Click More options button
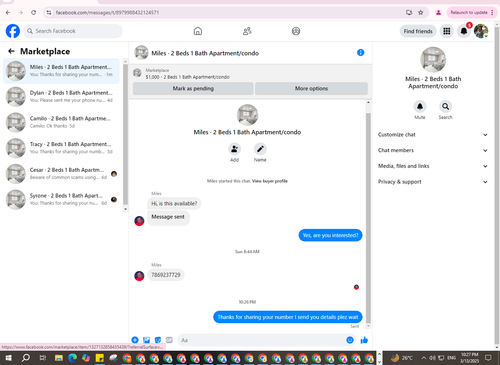Viewport: 500px width, 365px height. 311,88
